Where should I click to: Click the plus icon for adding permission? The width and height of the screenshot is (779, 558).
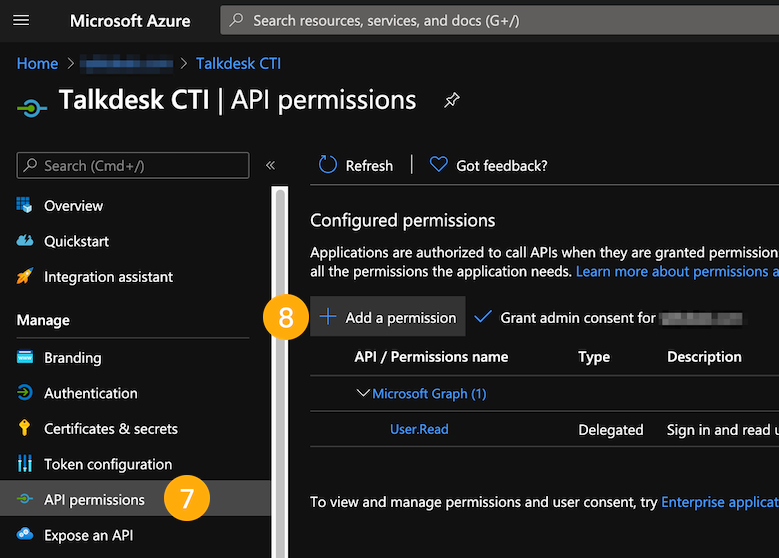pyautogui.click(x=328, y=317)
